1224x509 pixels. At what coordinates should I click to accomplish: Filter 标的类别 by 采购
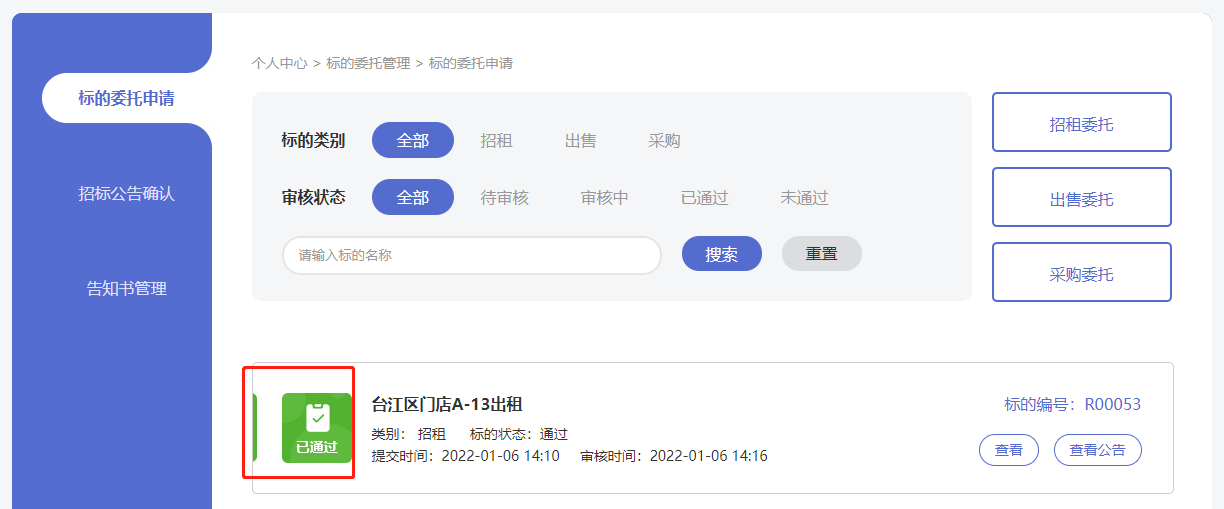pyautogui.click(x=664, y=141)
